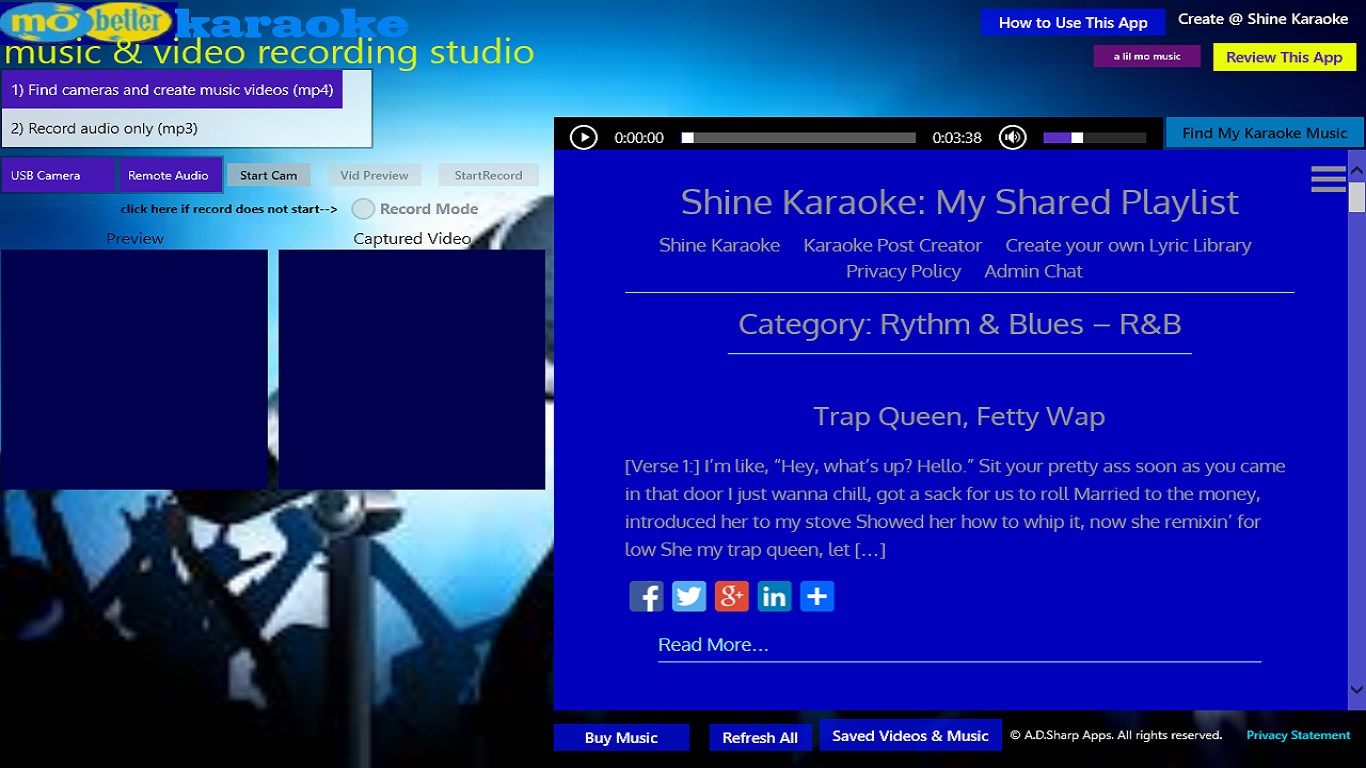The image size is (1366, 768).
Task: Toggle StartRecord mode
Action: click(488, 174)
